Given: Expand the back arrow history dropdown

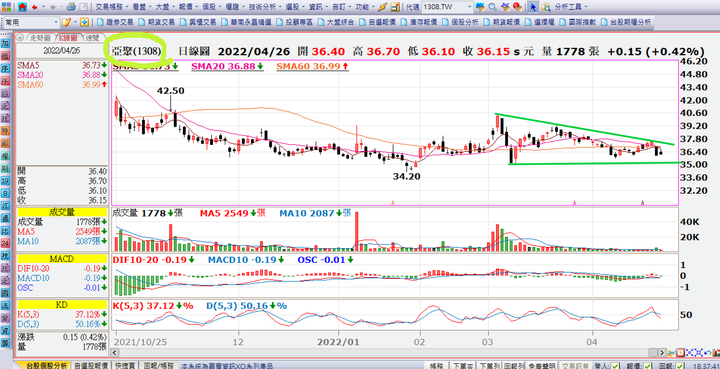Looking at the screenshot, I should click(x=43, y=7).
